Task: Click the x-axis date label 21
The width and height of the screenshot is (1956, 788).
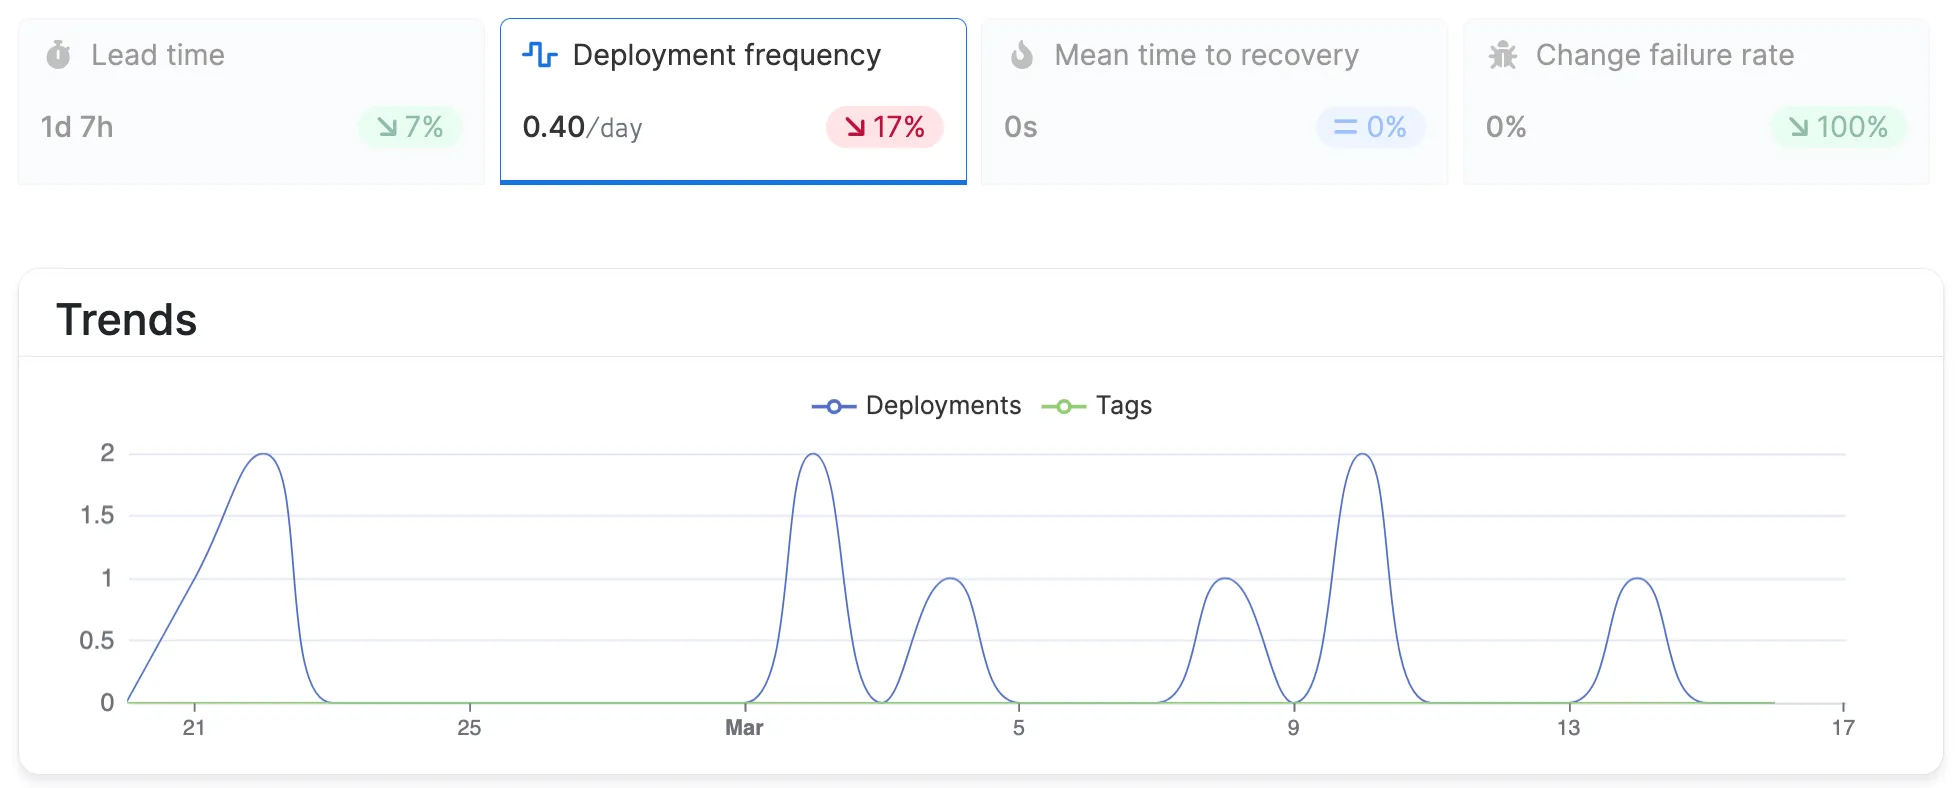Action: tap(194, 728)
